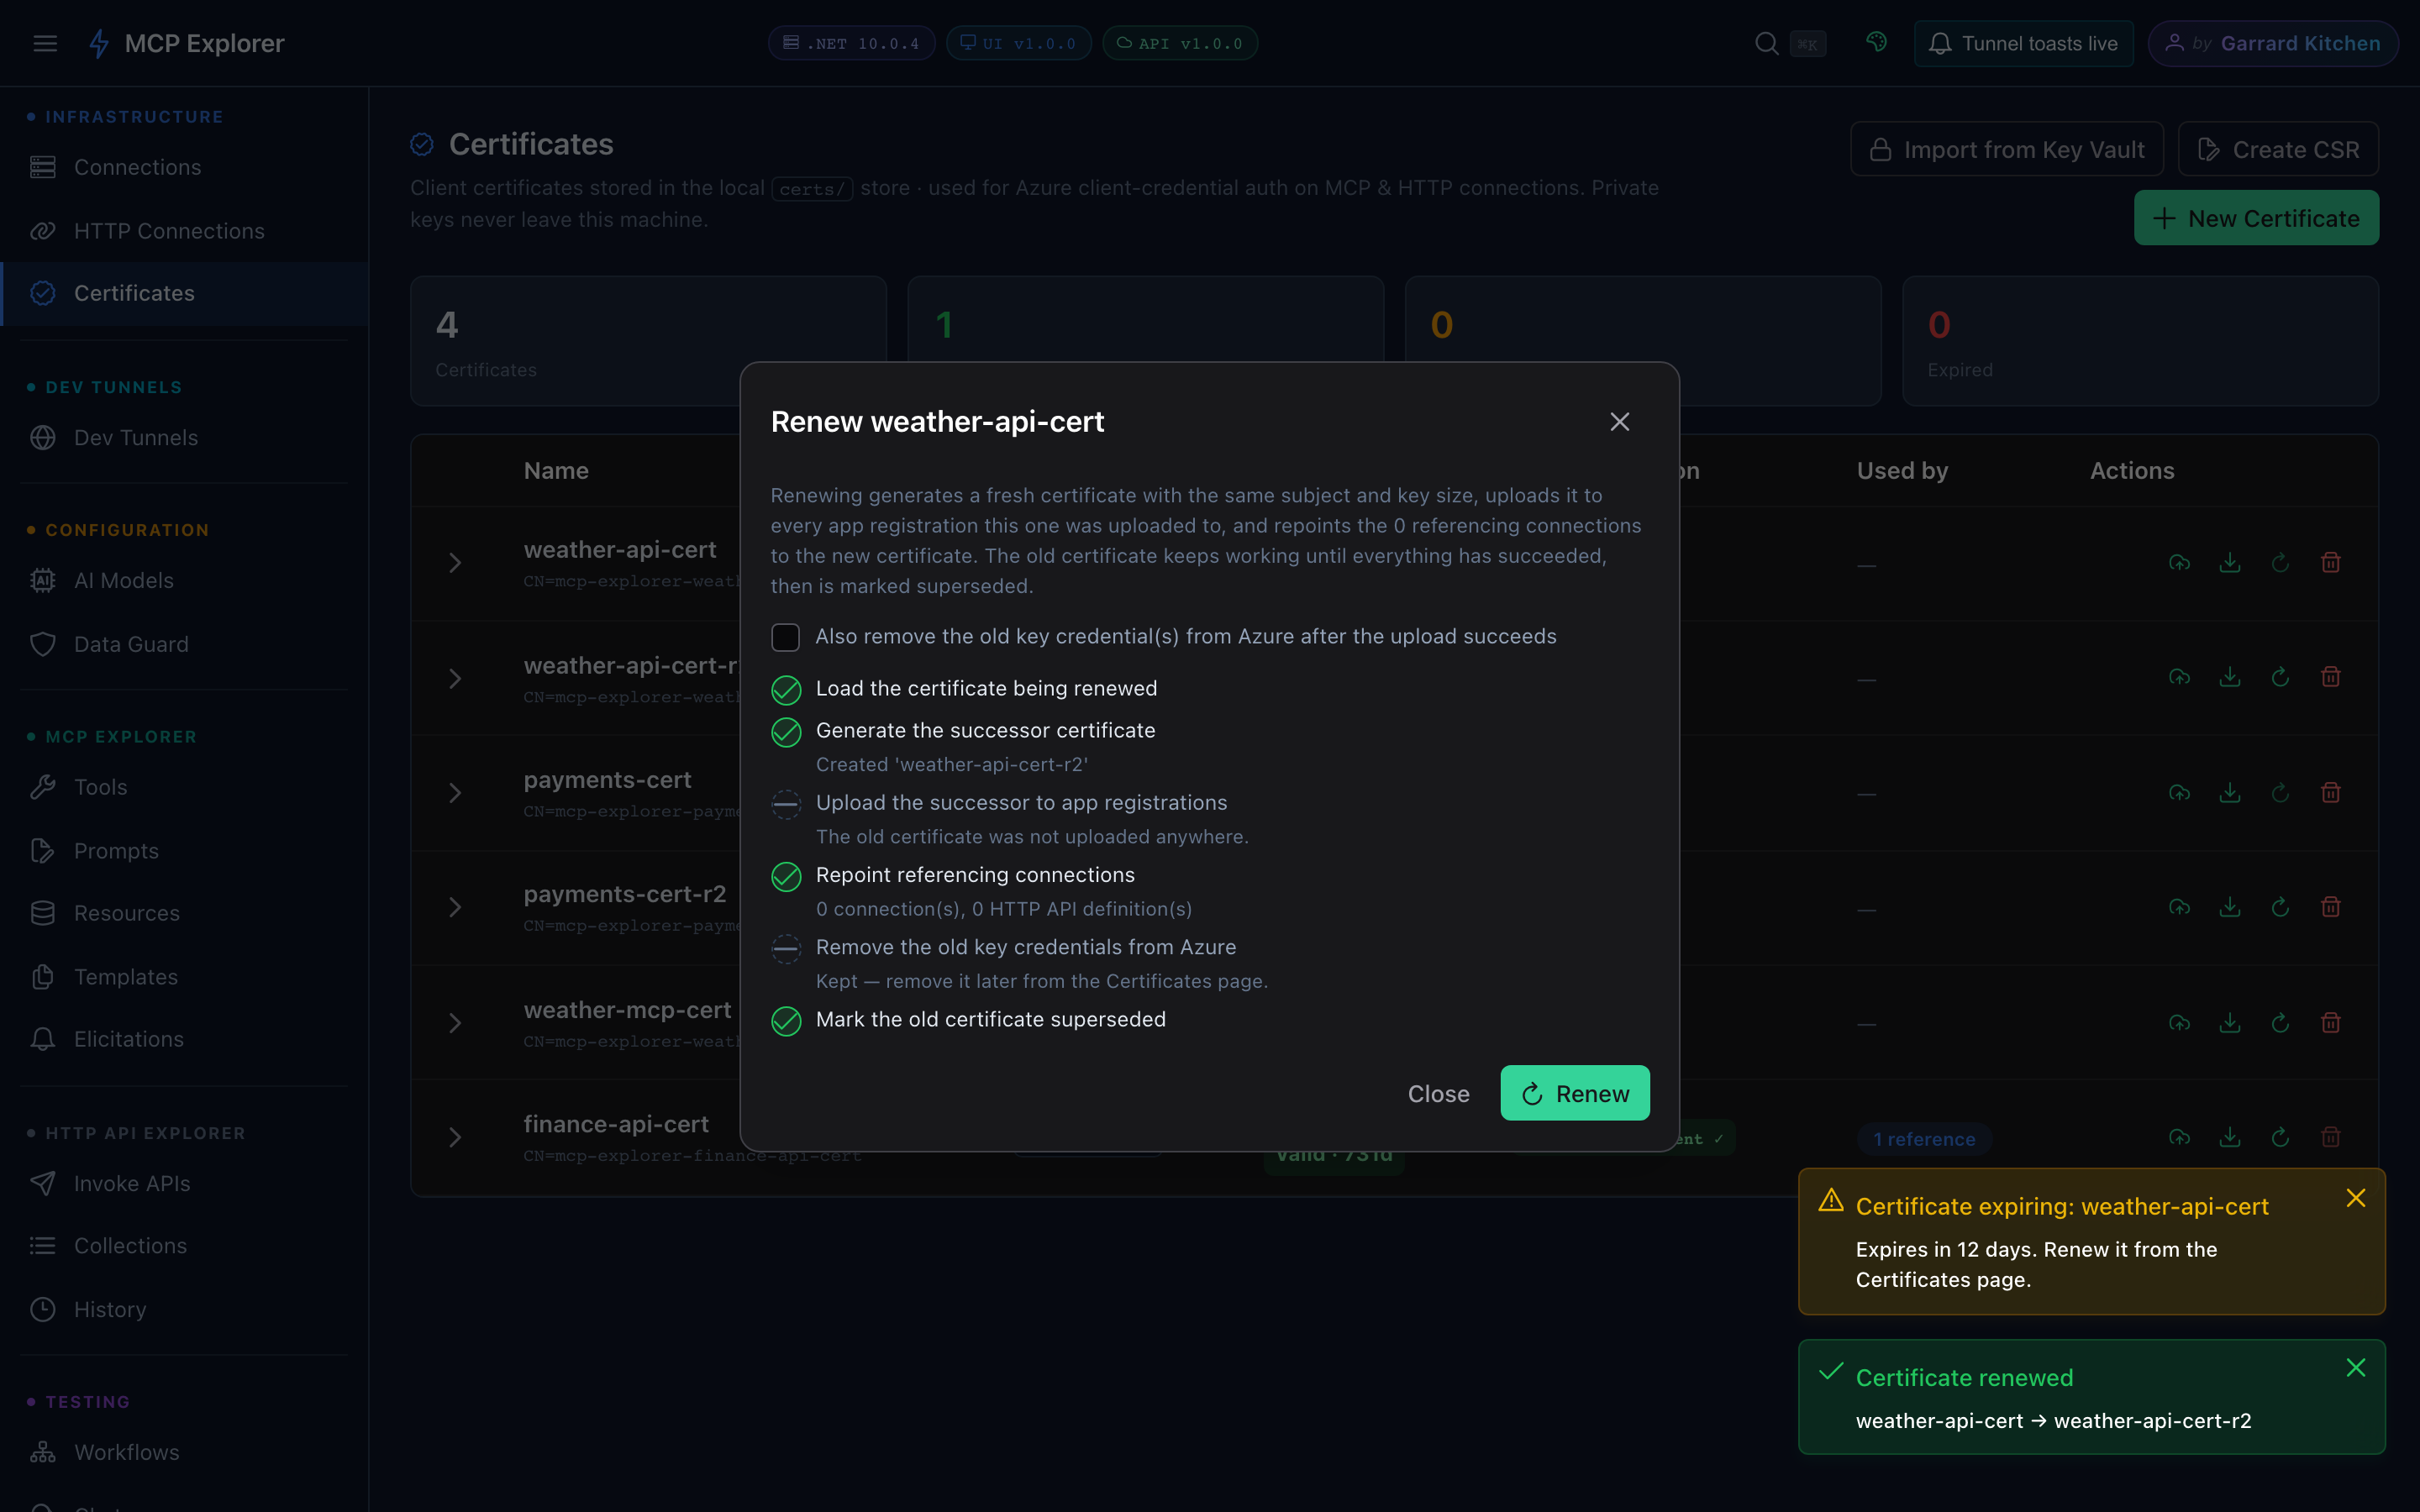
Task: Toggle Tunnel toasts live button
Action: coord(2023,43)
